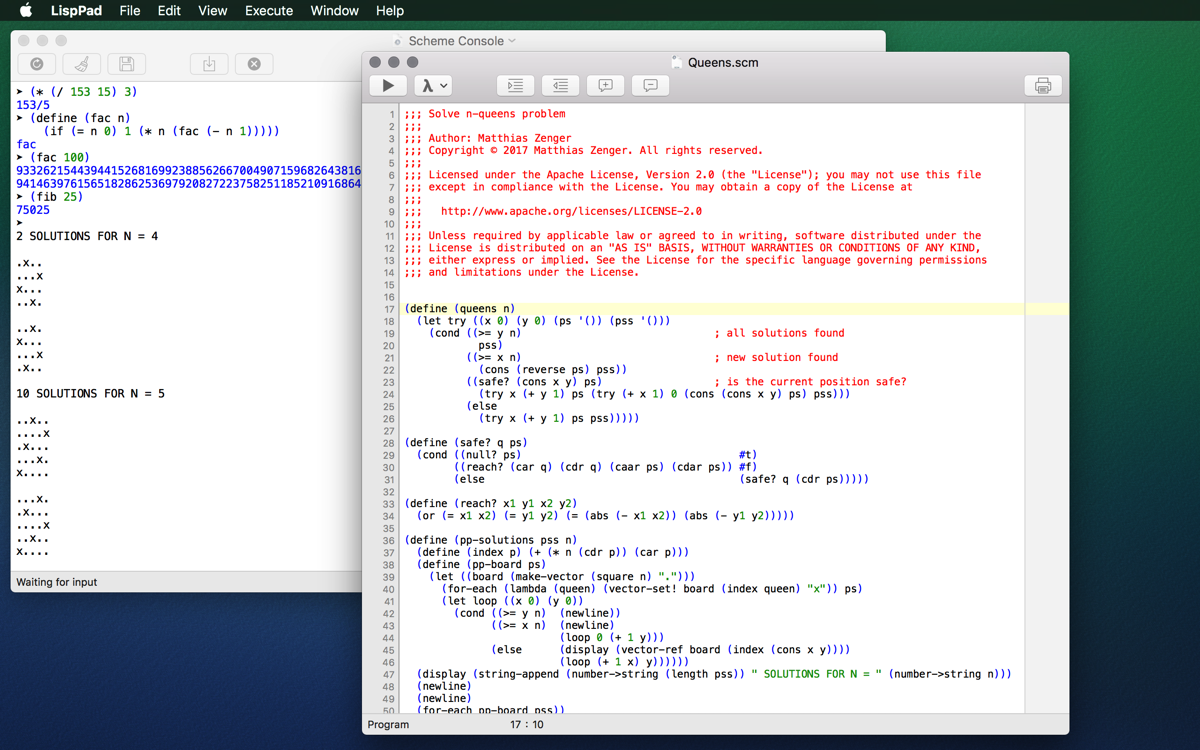Click the comment selection icon
Image resolution: width=1200 pixels, height=750 pixels.
point(605,86)
